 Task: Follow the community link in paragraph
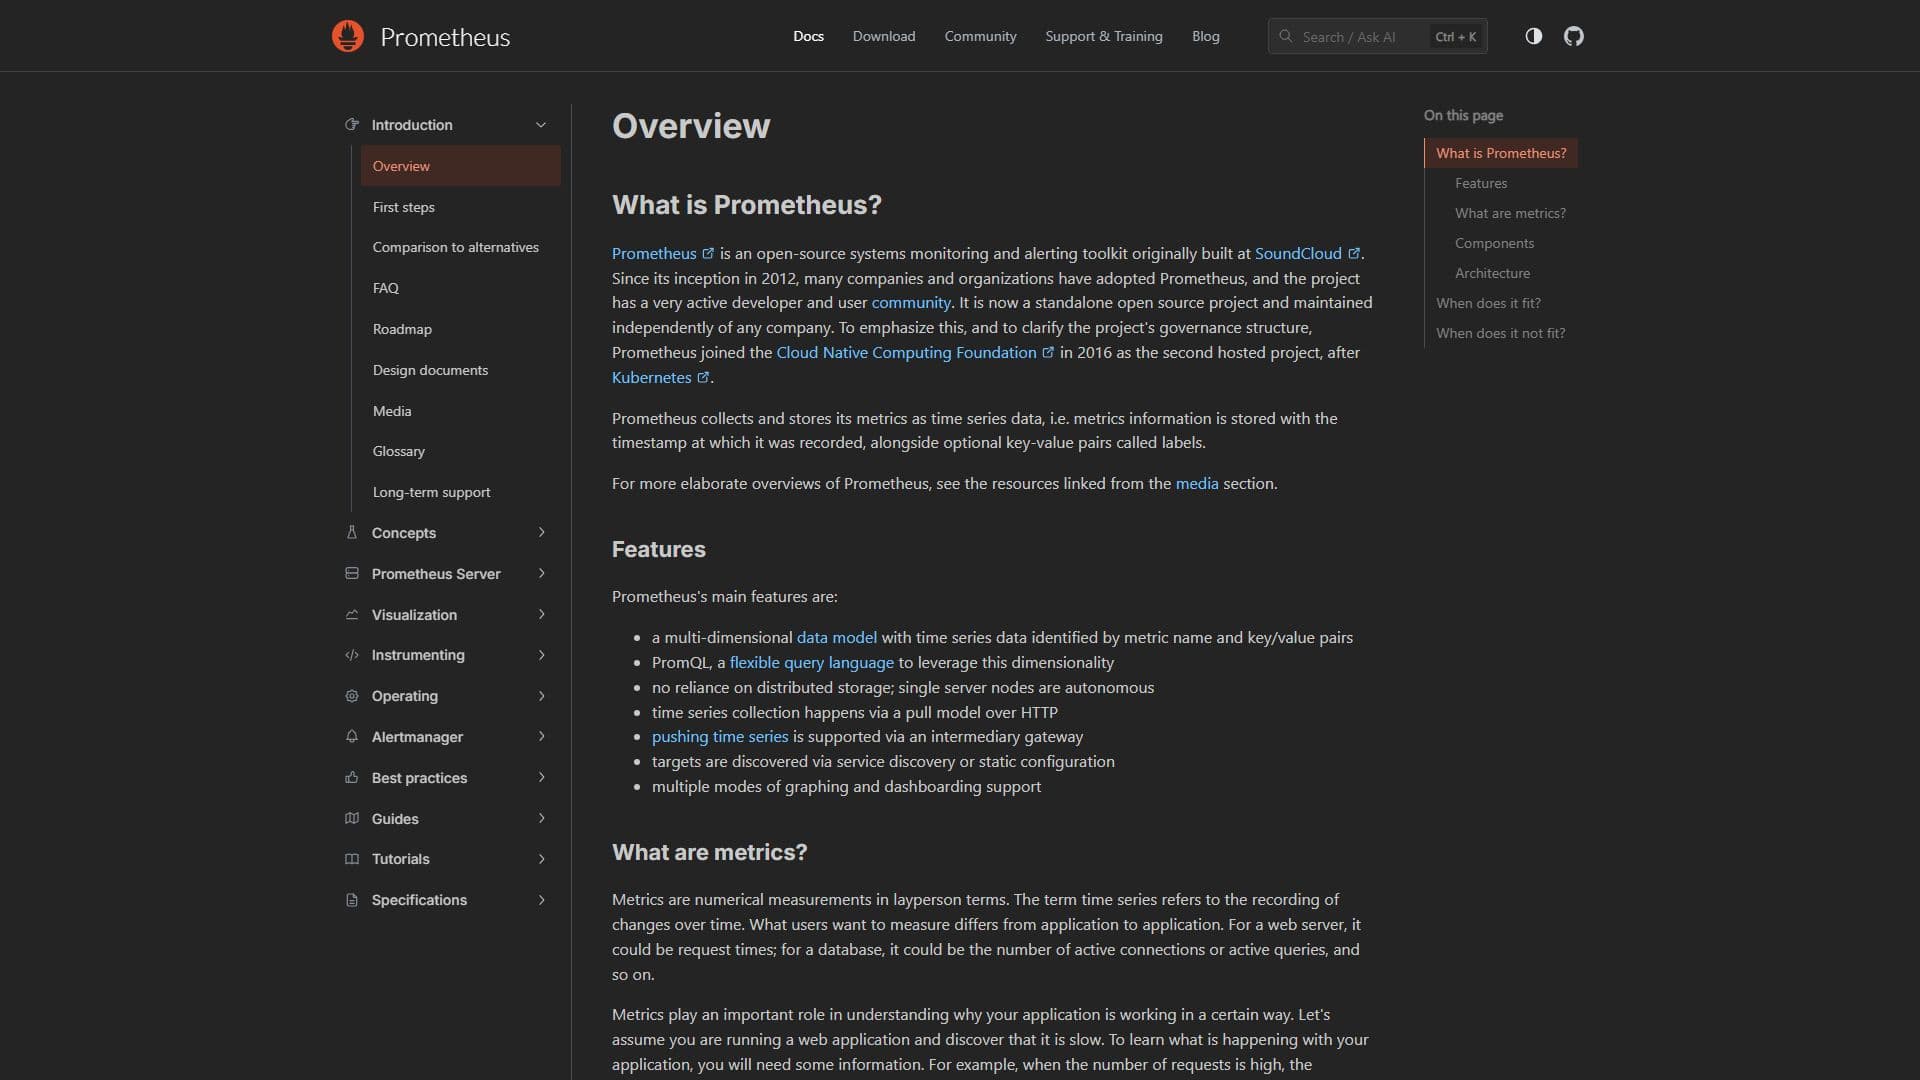click(x=910, y=303)
